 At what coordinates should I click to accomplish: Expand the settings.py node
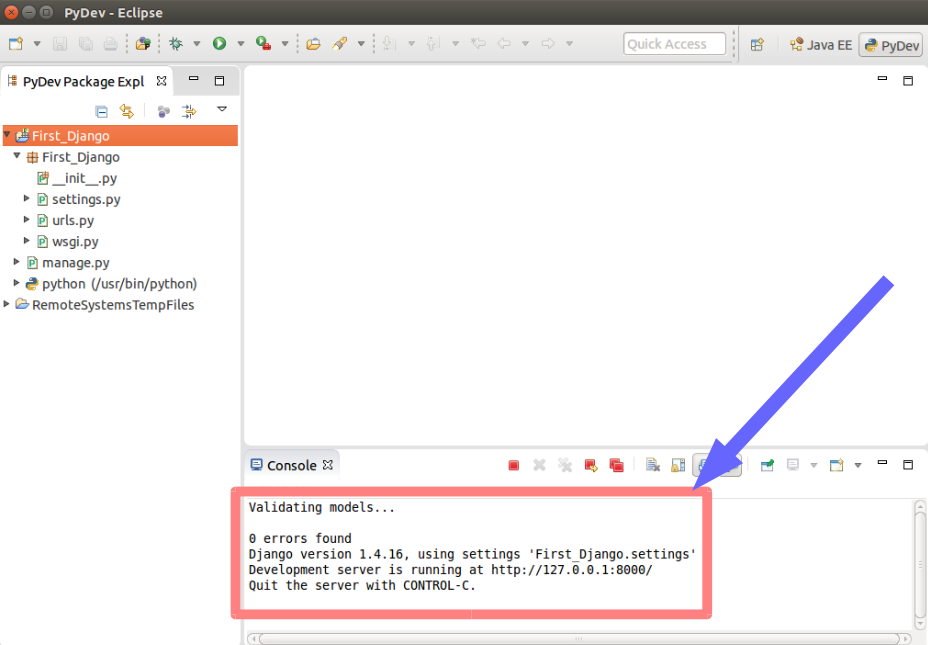pos(27,198)
